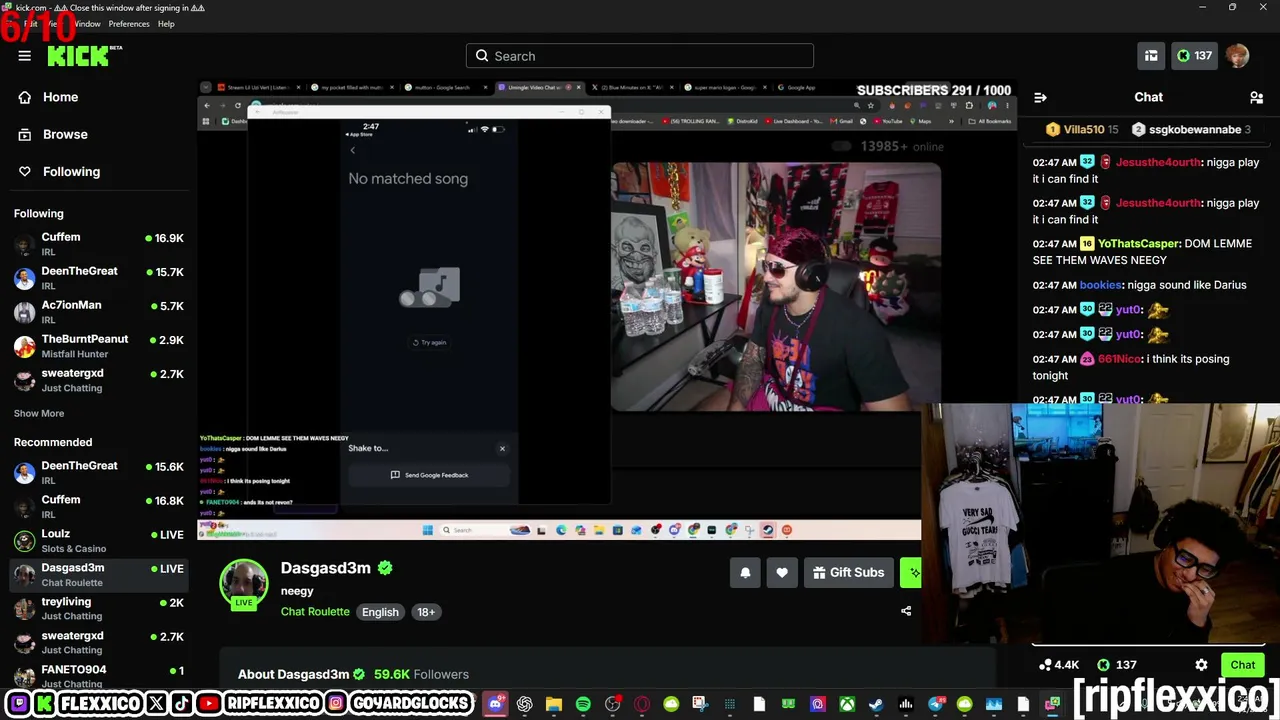
Task: Click the Chat Roulette category link
Action: (x=315, y=612)
